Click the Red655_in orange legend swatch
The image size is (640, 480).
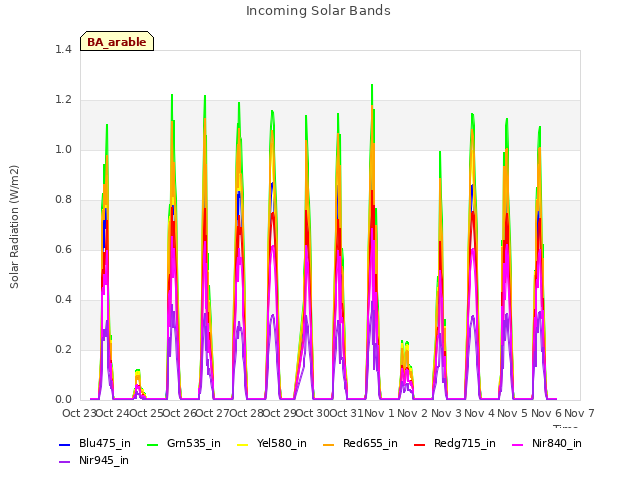pyautogui.click(x=329, y=444)
